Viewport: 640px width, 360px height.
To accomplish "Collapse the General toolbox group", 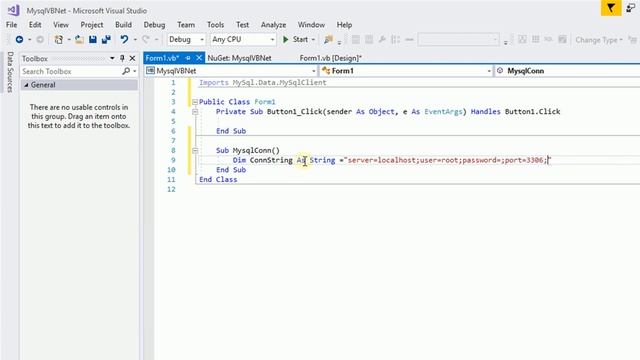I will (x=27, y=85).
